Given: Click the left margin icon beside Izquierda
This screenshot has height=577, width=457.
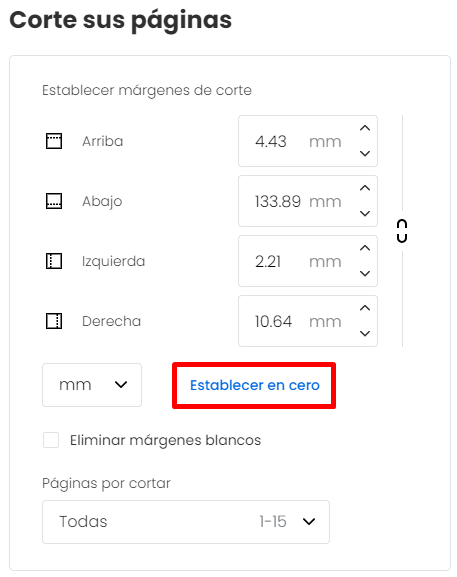Looking at the screenshot, I should (54, 261).
